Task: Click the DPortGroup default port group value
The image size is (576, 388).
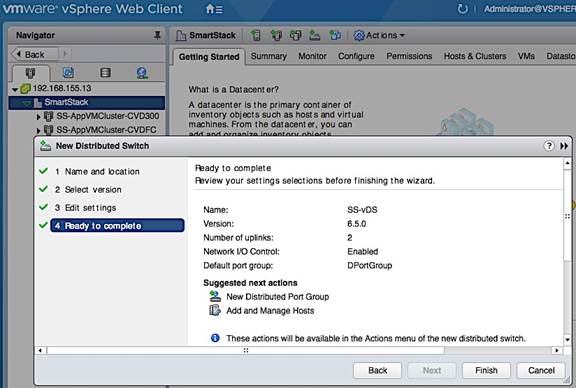Action: pyautogui.click(x=370, y=265)
